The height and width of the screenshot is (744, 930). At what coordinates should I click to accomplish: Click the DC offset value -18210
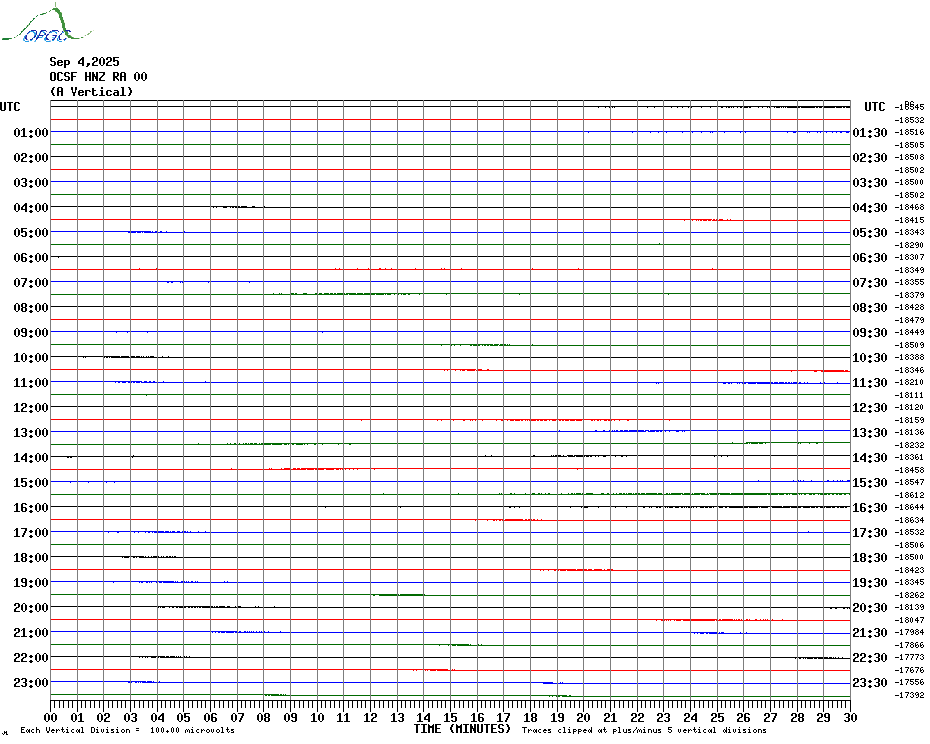click(909, 382)
